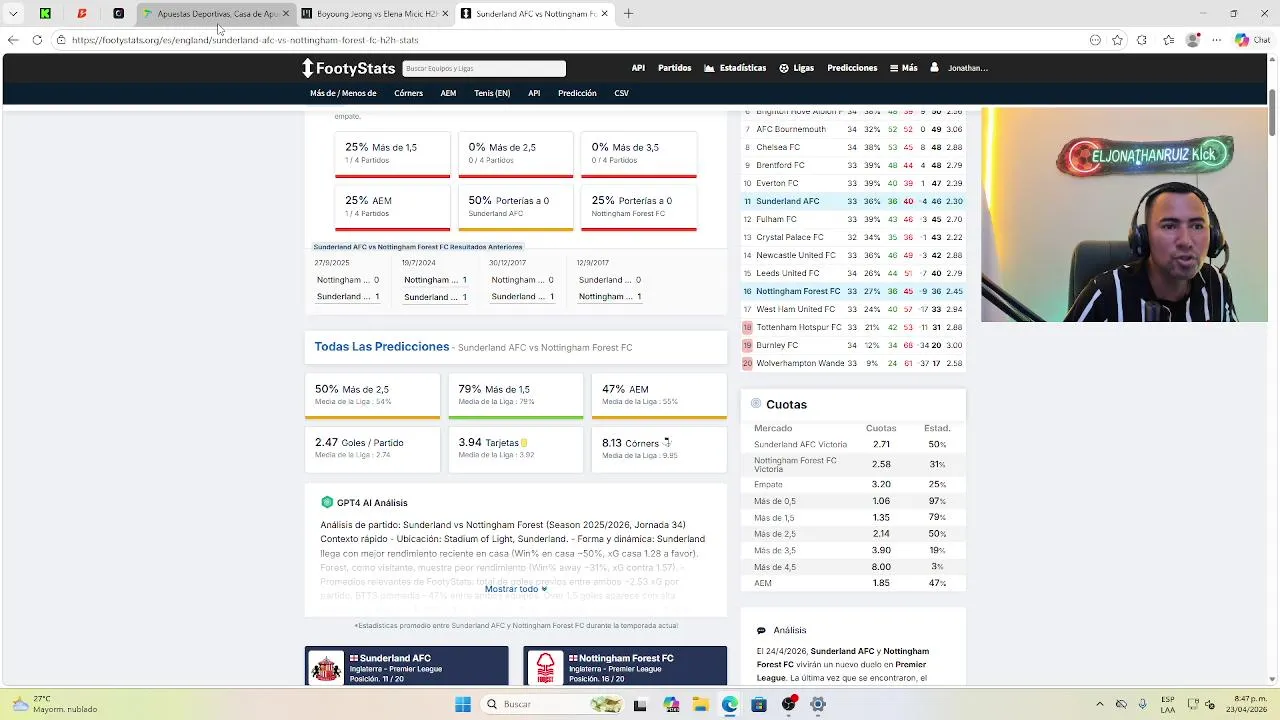Show hidden system tray icons
Image resolution: width=1280 pixels, height=720 pixels.
(1099, 704)
